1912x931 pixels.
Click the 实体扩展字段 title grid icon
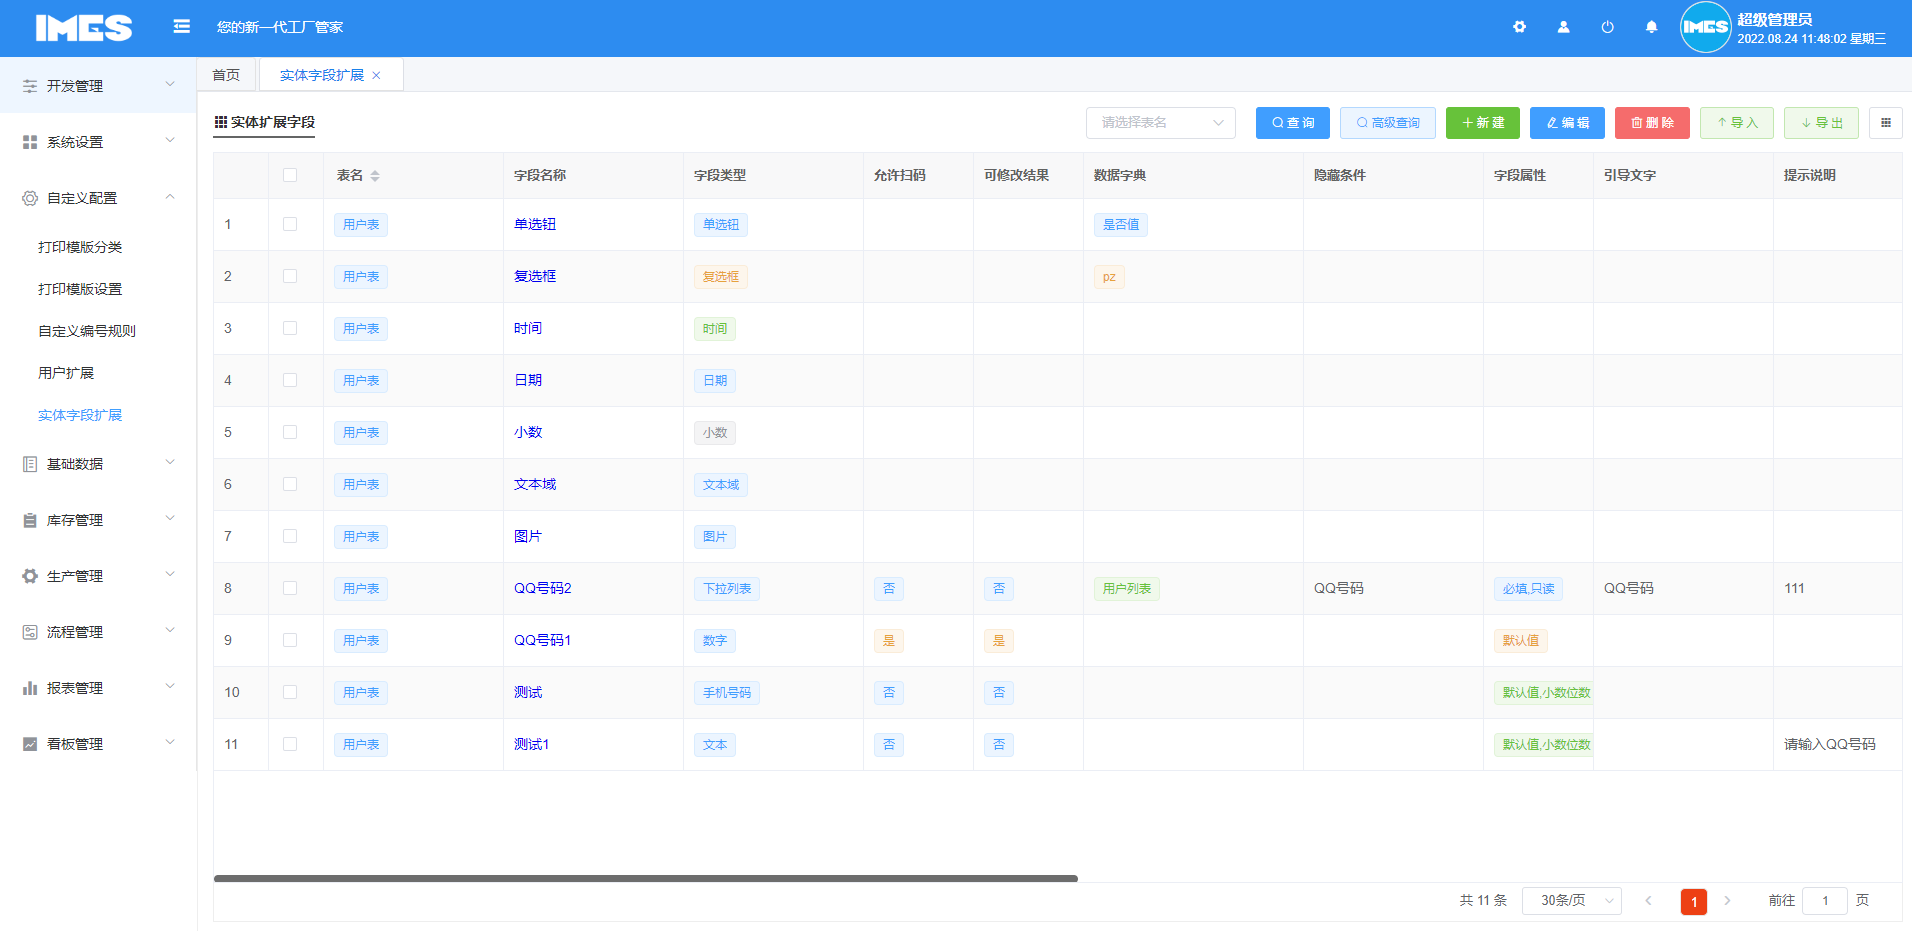click(221, 122)
